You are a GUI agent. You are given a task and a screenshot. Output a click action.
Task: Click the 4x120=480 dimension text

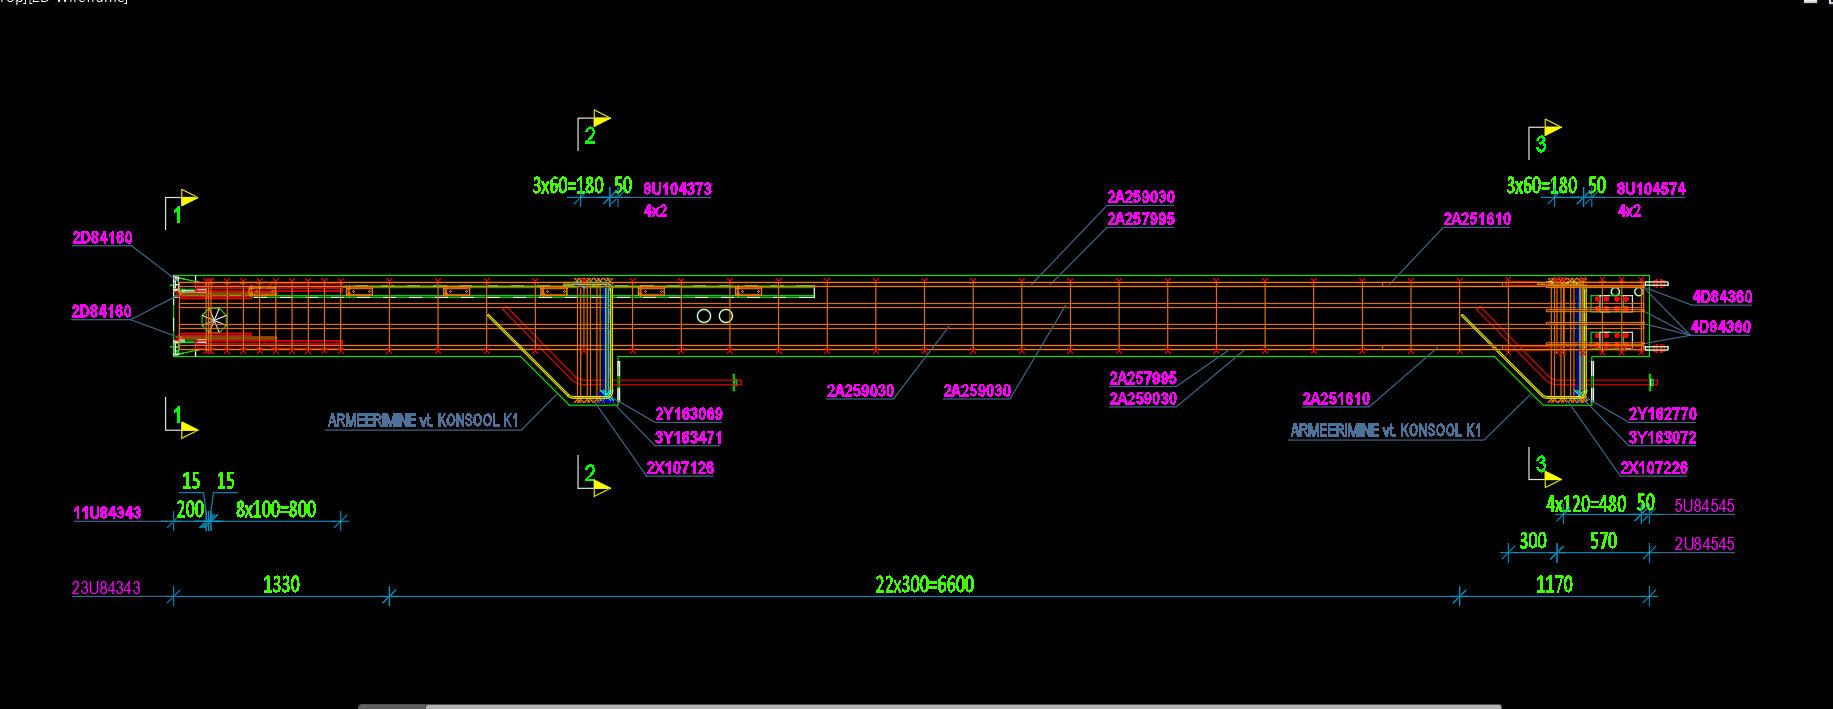click(x=1586, y=504)
